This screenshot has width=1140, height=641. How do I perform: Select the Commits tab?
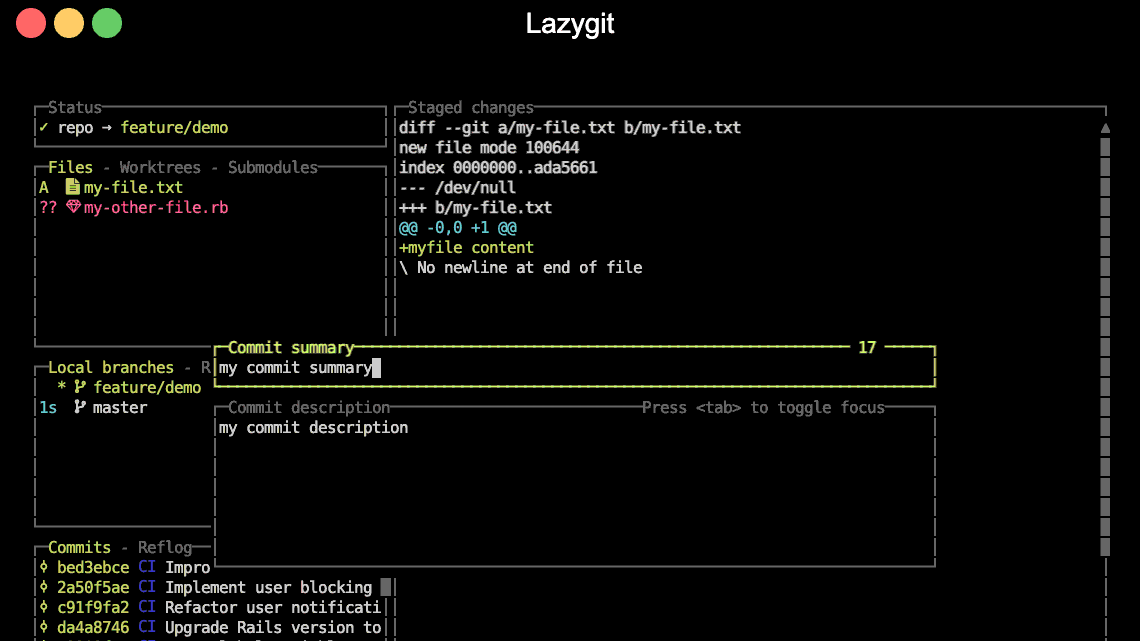(x=79, y=547)
